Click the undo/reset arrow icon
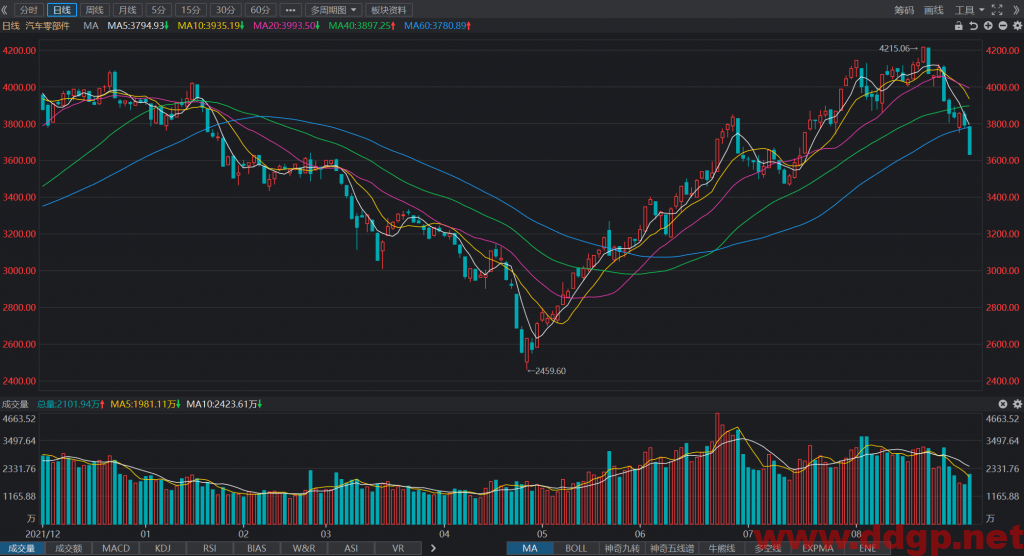This screenshot has width=1024, height=556. point(973,25)
